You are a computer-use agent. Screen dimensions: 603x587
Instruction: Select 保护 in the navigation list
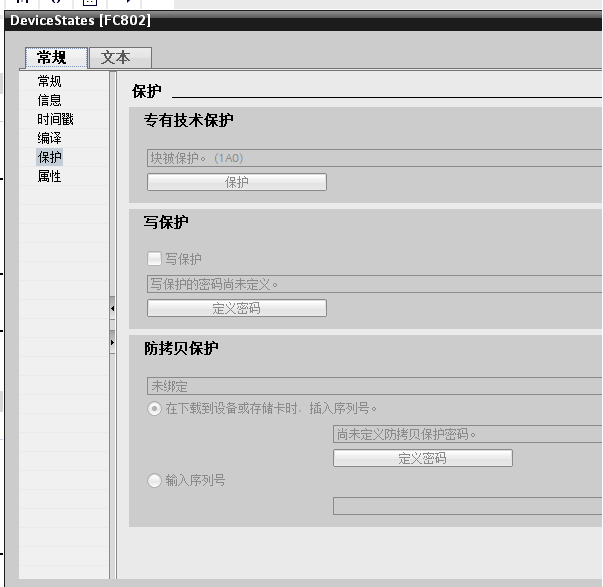(x=50, y=157)
